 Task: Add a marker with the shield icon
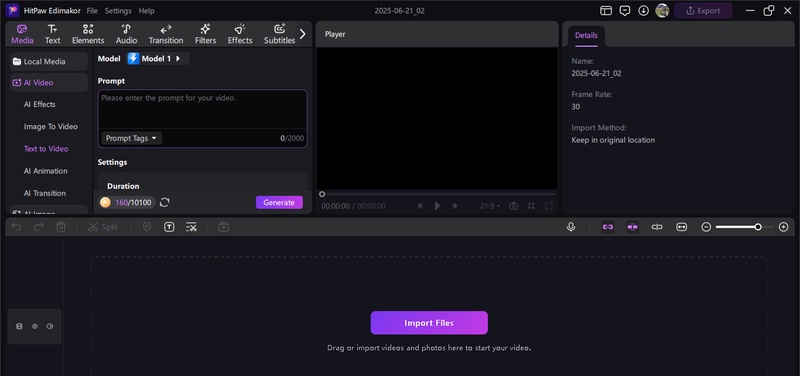coord(147,227)
